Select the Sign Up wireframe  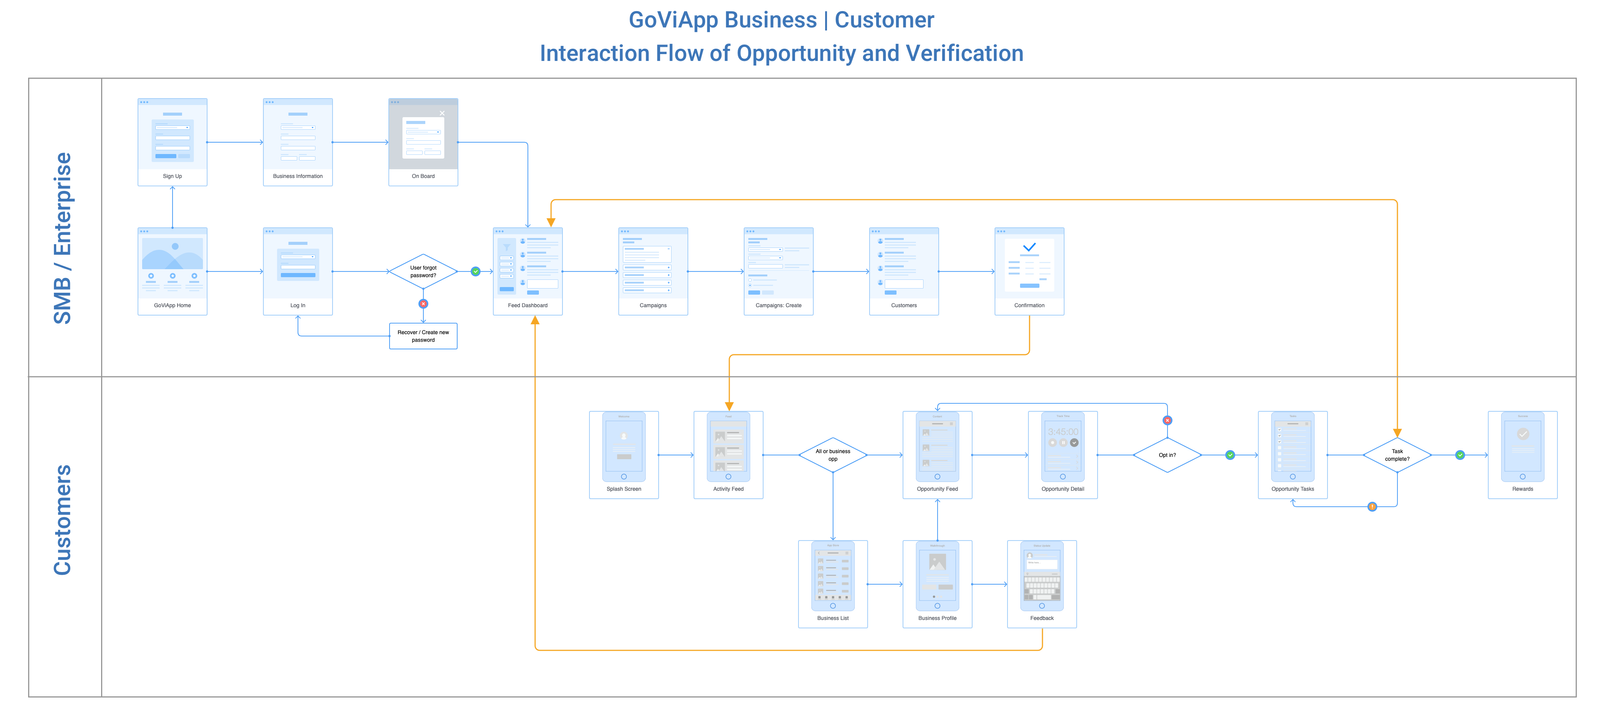(172, 142)
